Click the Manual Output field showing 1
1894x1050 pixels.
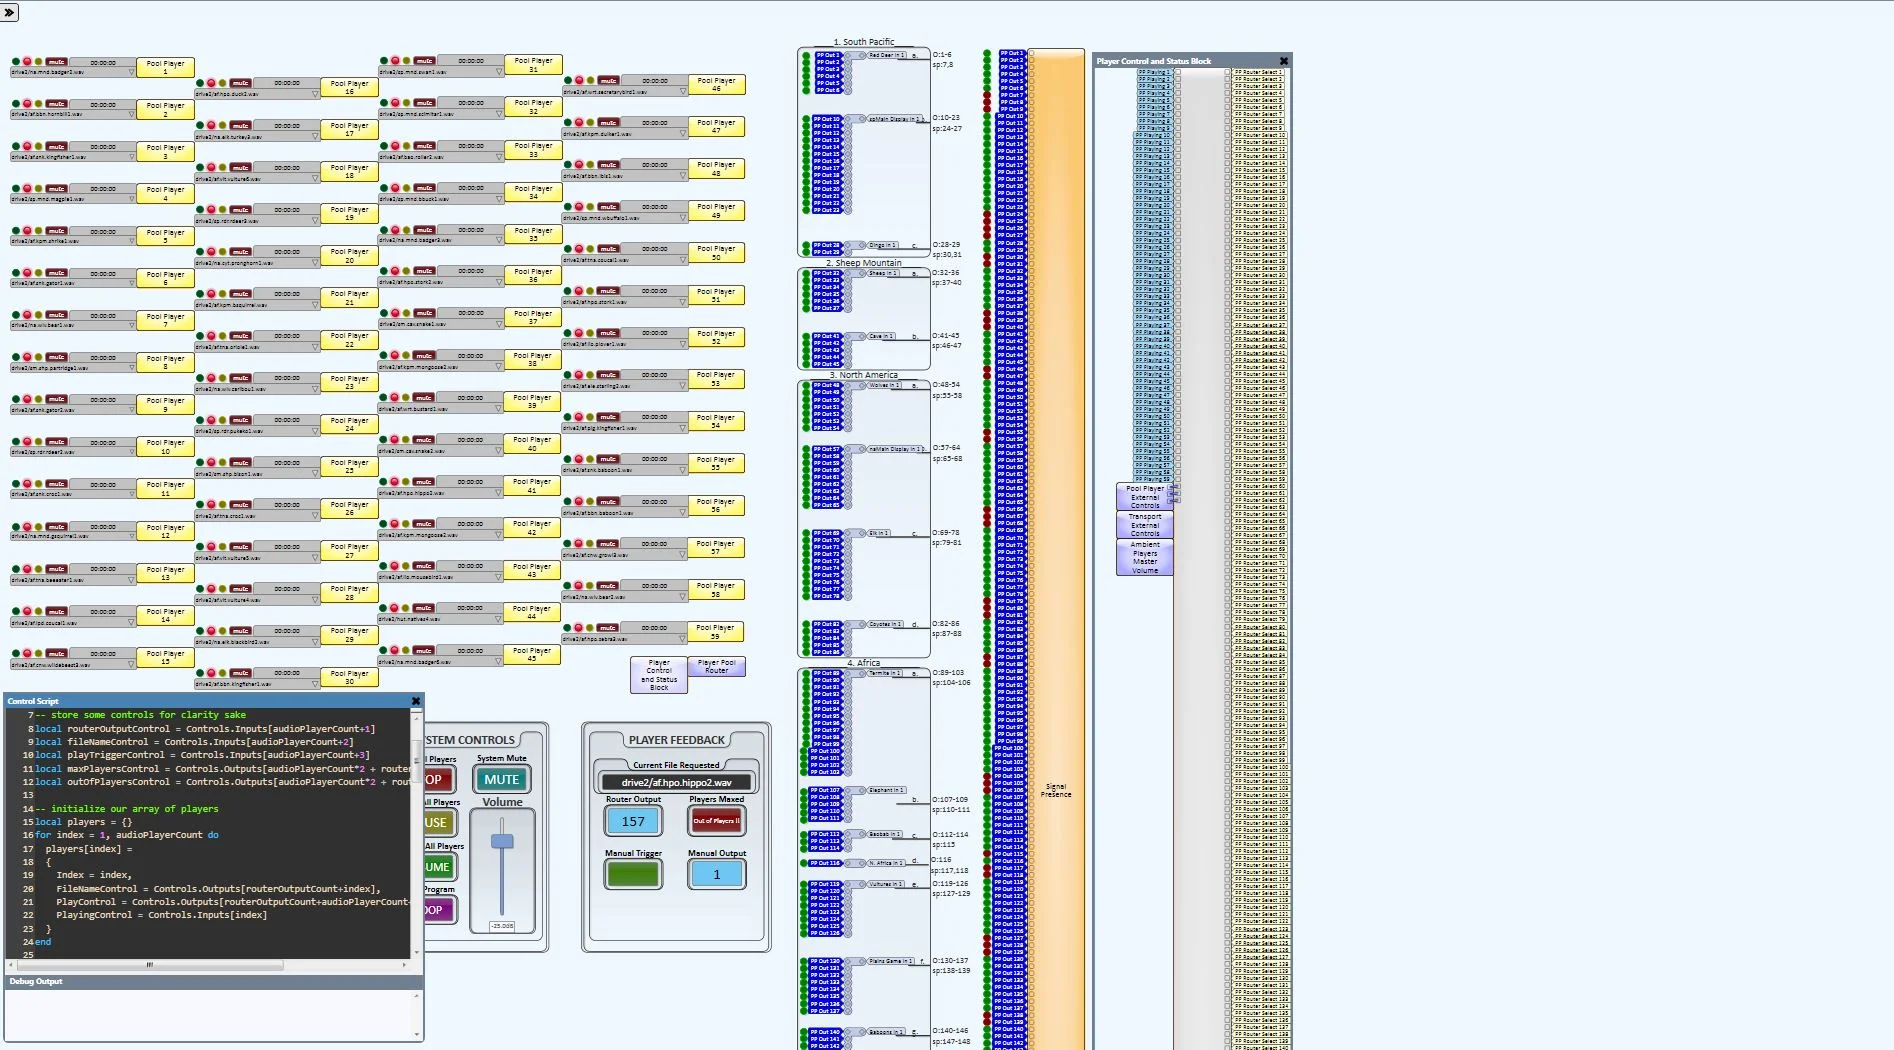[716, 874]
